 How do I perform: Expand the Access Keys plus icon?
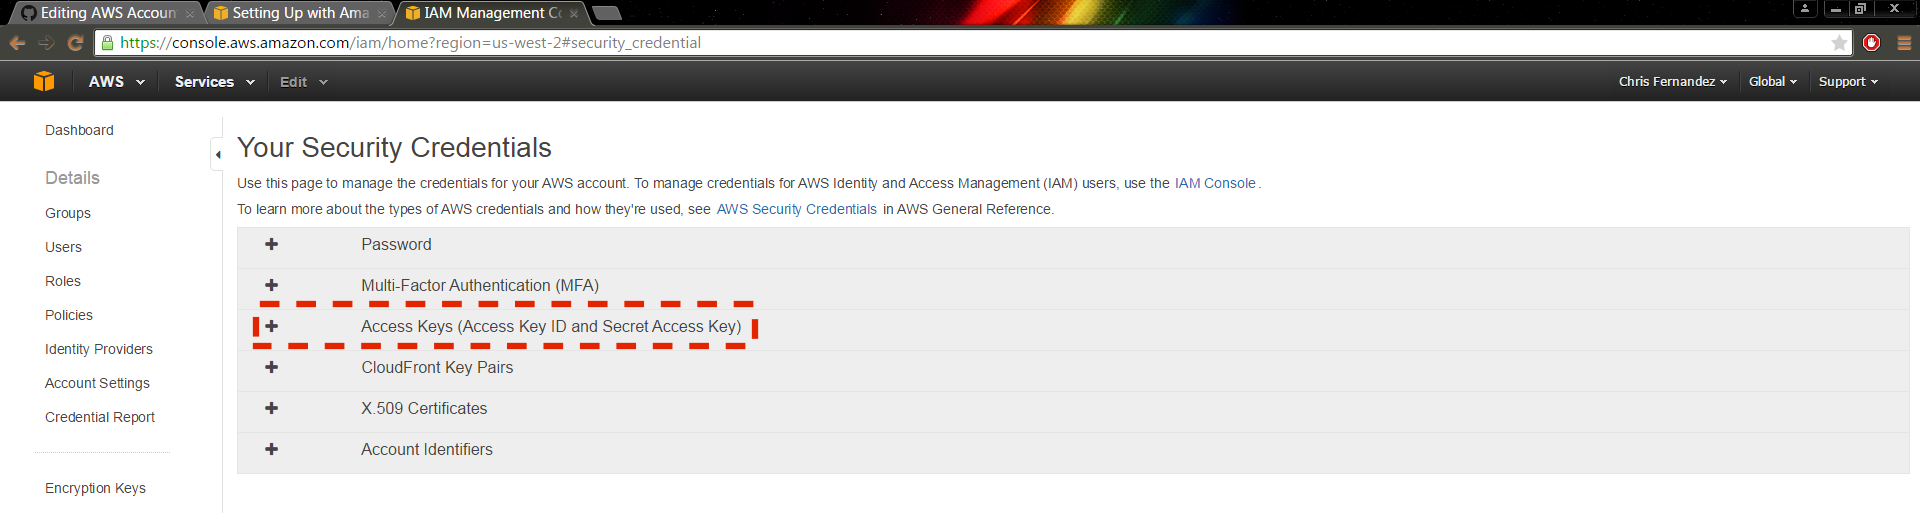pos(271,327)
